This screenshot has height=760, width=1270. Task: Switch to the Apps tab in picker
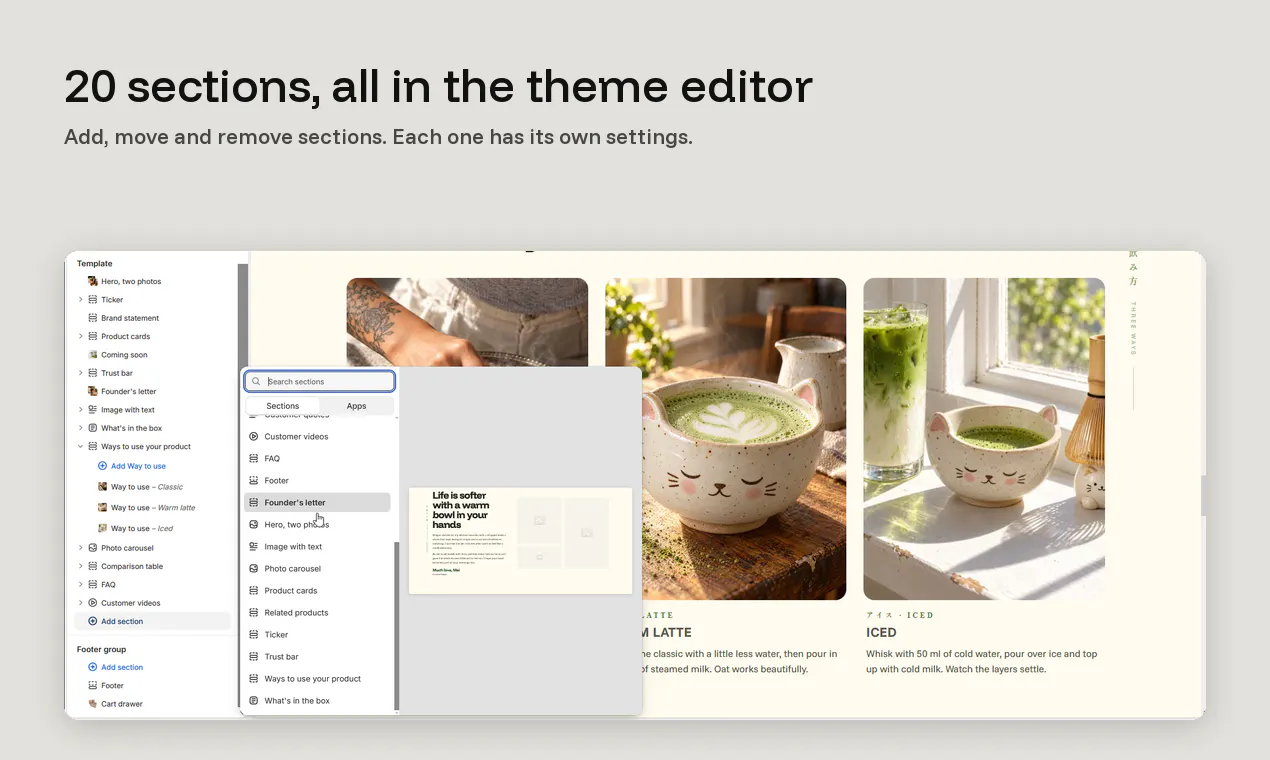pos(357,406)
